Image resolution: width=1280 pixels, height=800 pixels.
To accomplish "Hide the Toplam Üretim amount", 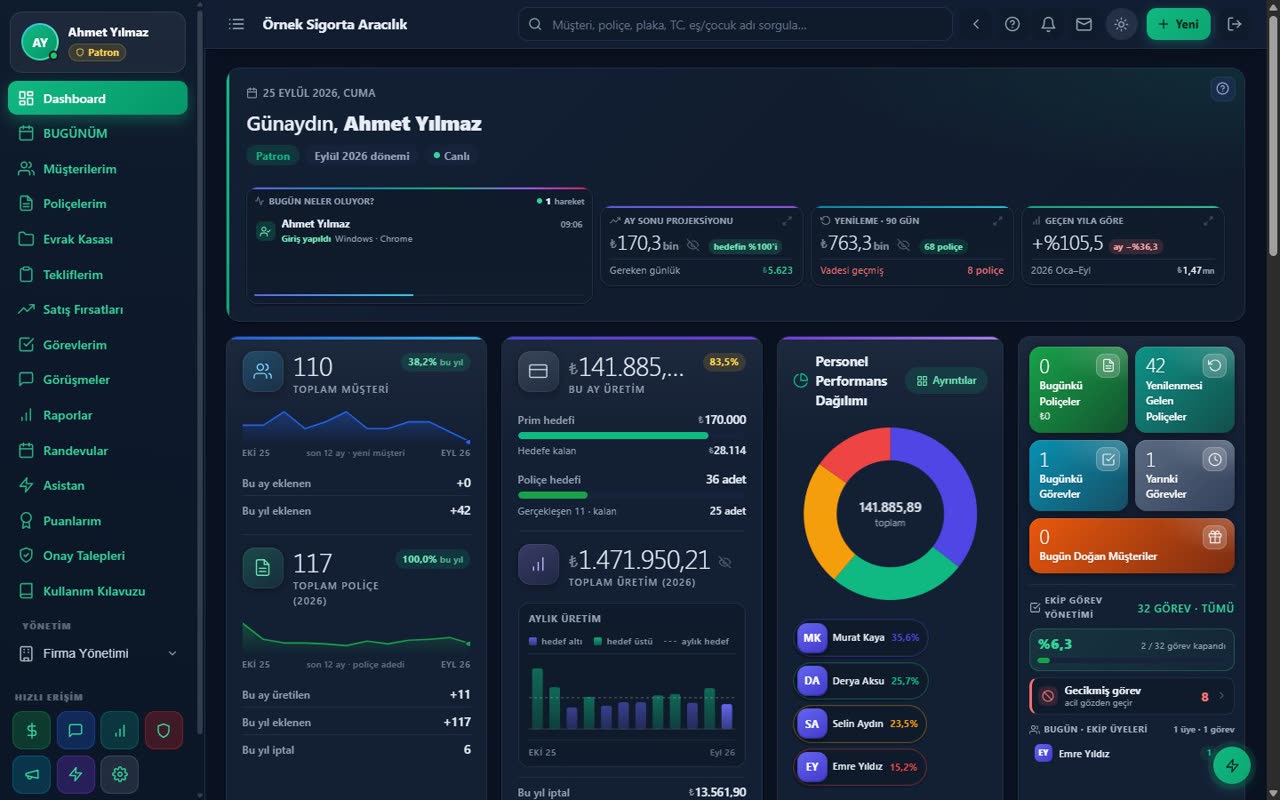I will coord(725,562).
